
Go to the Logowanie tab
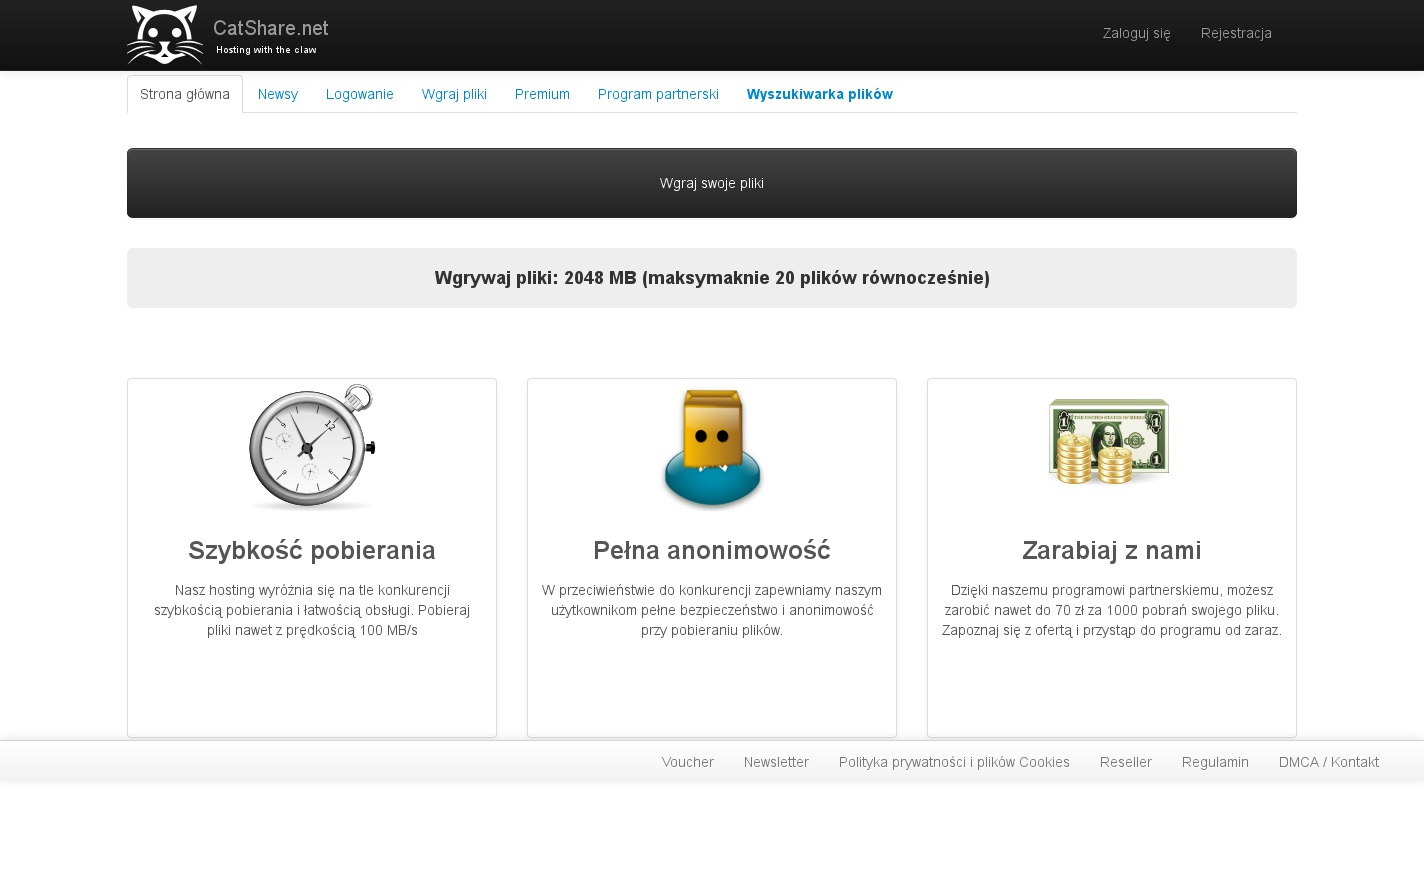point(360,94)
